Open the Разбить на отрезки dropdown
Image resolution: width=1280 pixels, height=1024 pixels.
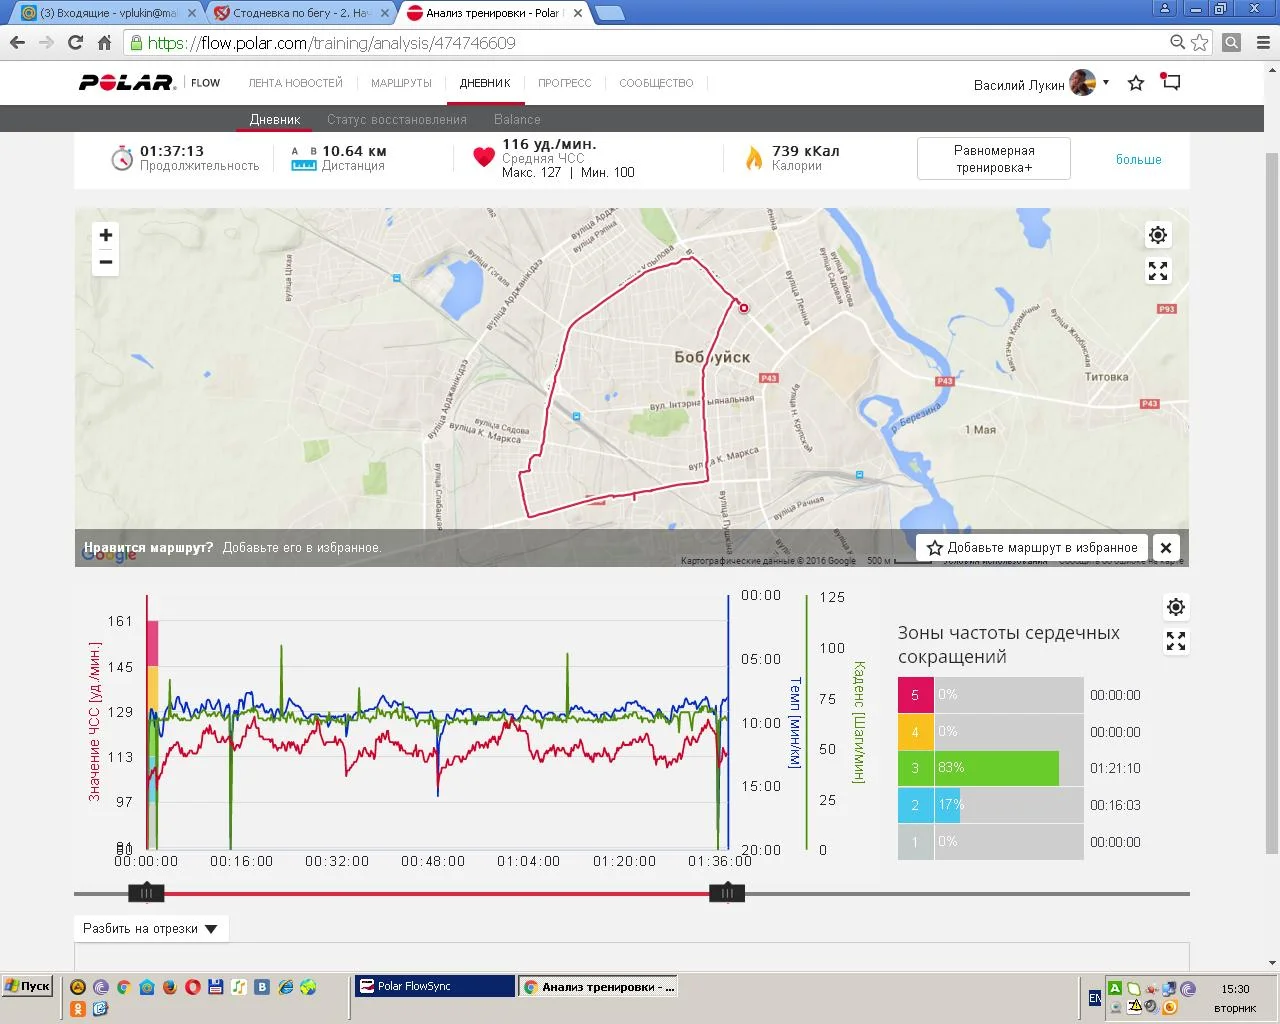point(151,928)
